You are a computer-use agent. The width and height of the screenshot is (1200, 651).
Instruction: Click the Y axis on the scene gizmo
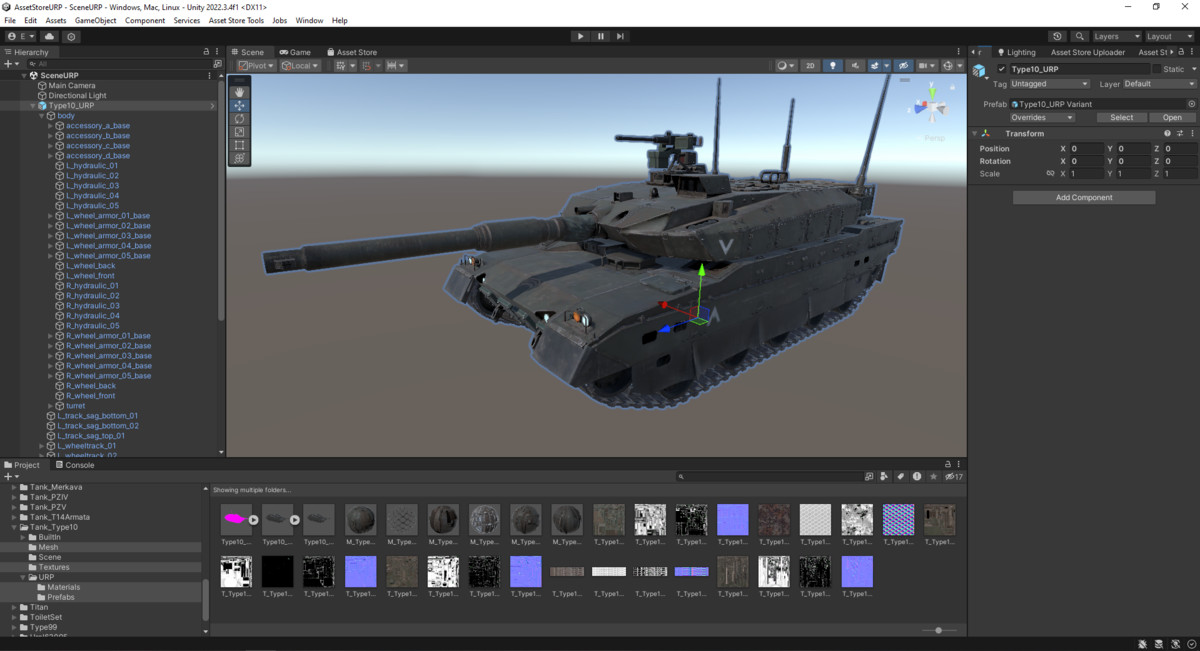point(930,90)
